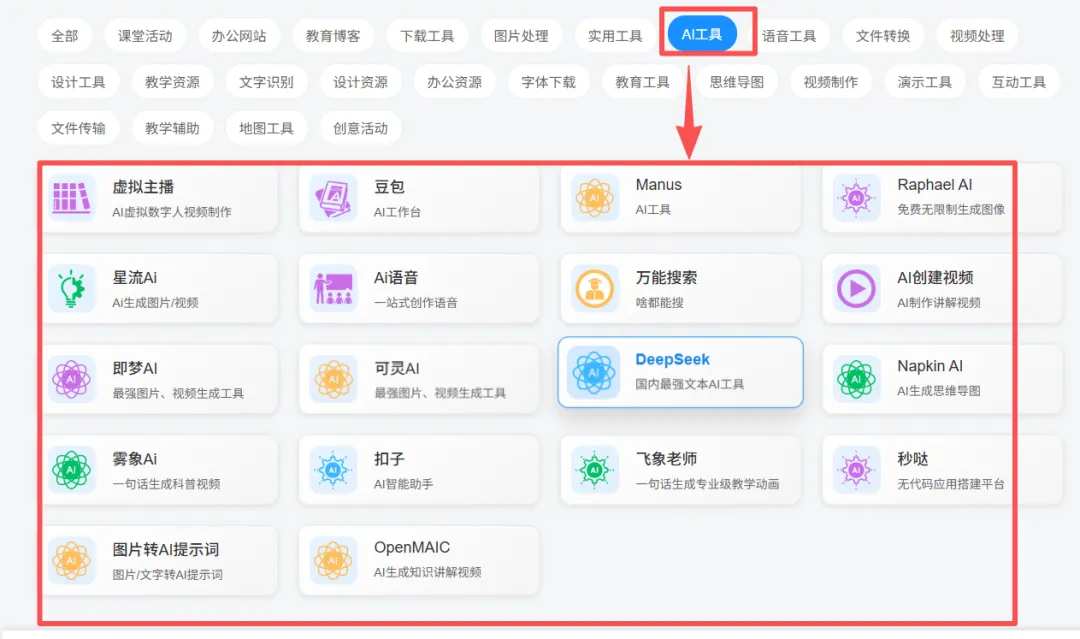Click the text 啥都能搜
Viewport: 1080px width, 639px height.
click(x=659, y=302)
